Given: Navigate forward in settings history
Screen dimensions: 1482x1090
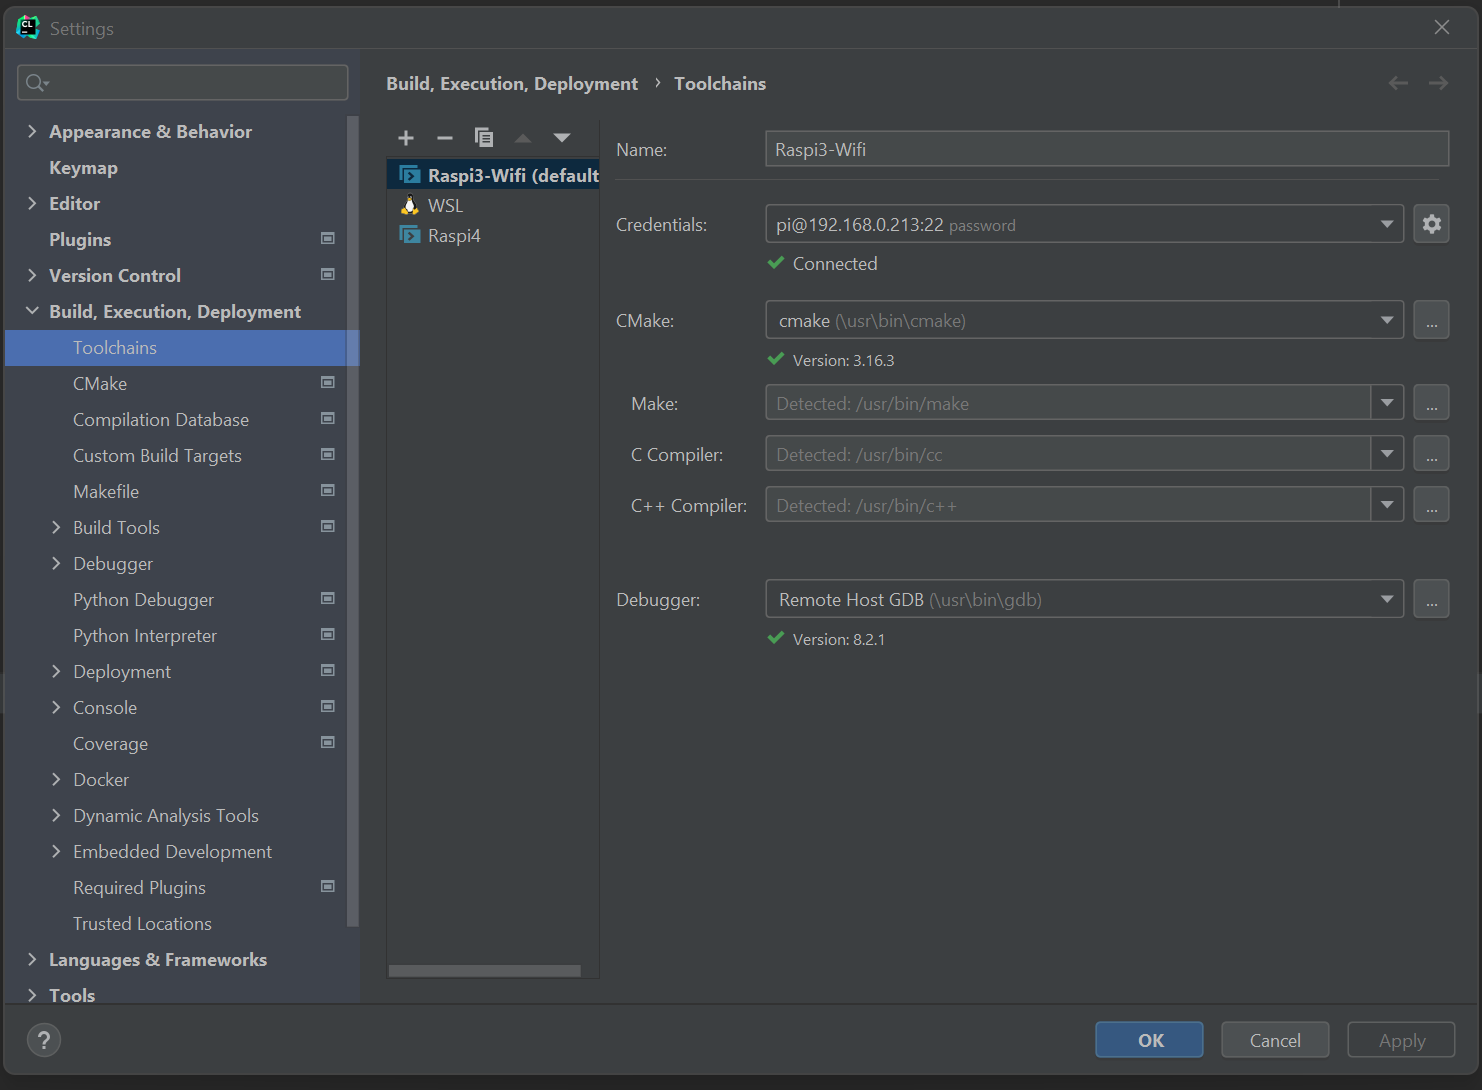Looking at the screenshot, I should 1438,83.
